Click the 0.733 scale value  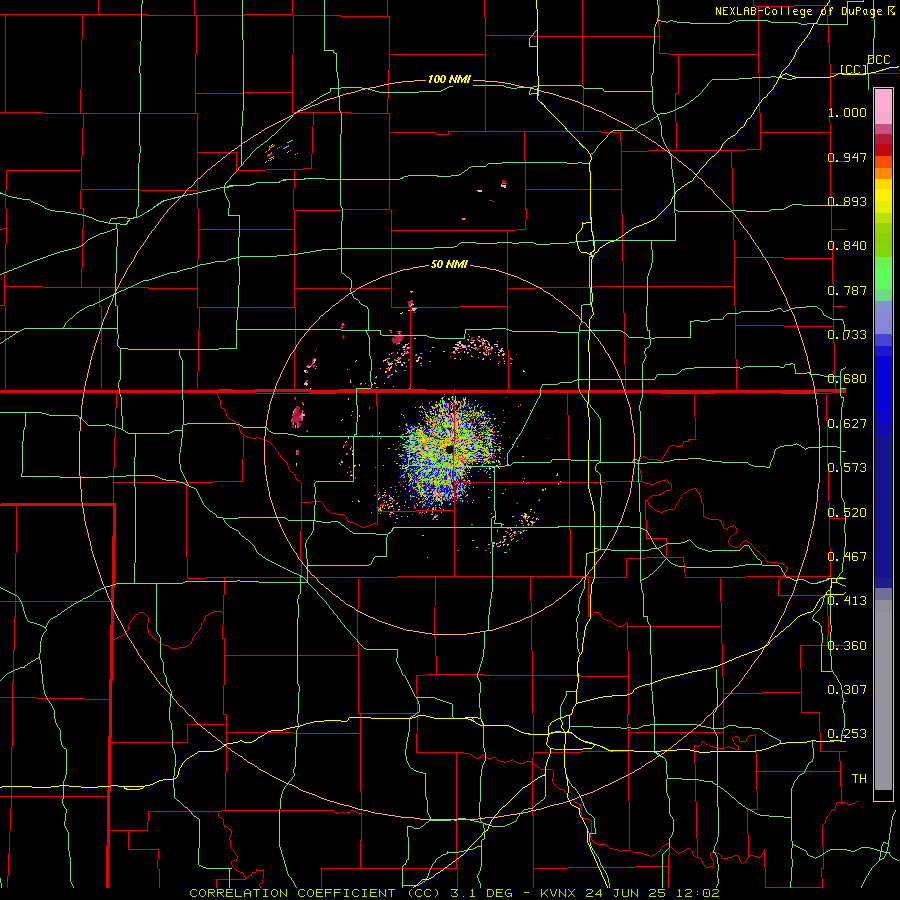click(x=847, y=335)
